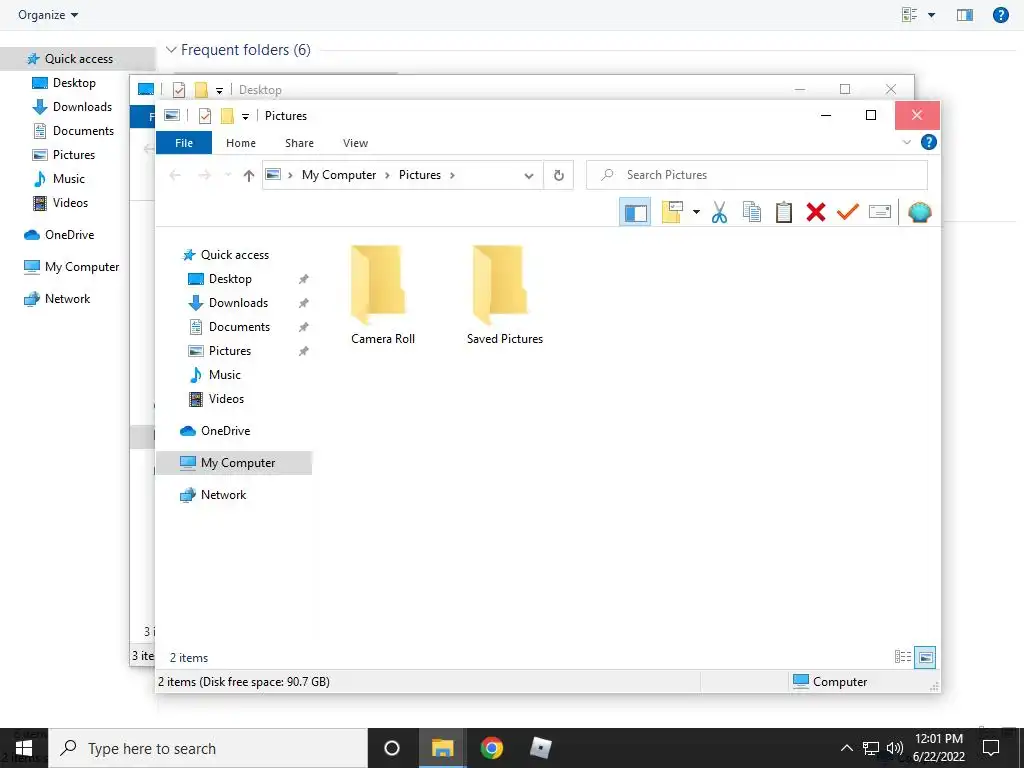
Task: Toggle the preview pane icon in background window
Action: coord(965,14)
